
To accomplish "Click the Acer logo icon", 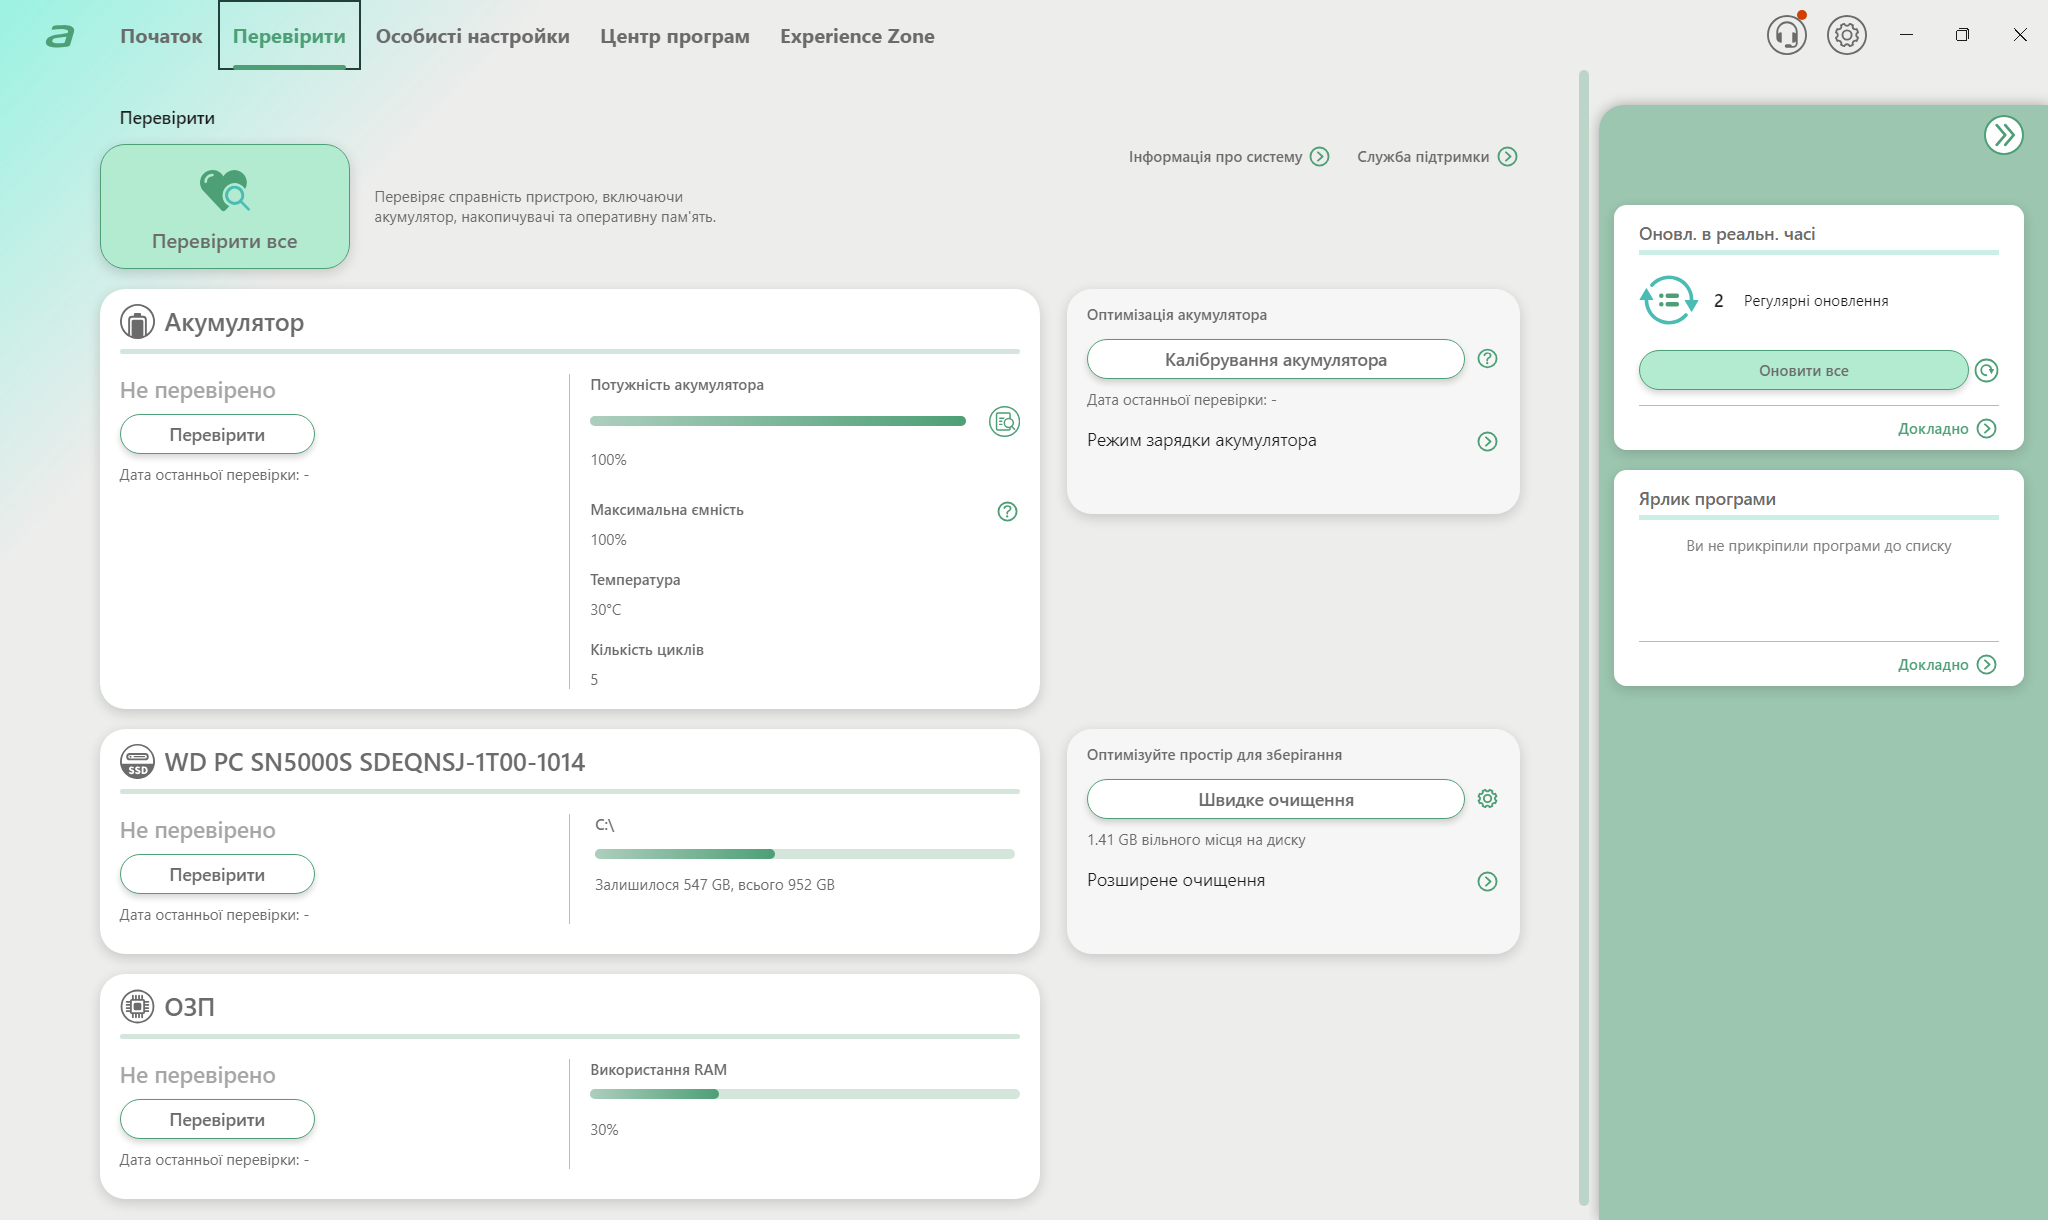I will (60, 37).
